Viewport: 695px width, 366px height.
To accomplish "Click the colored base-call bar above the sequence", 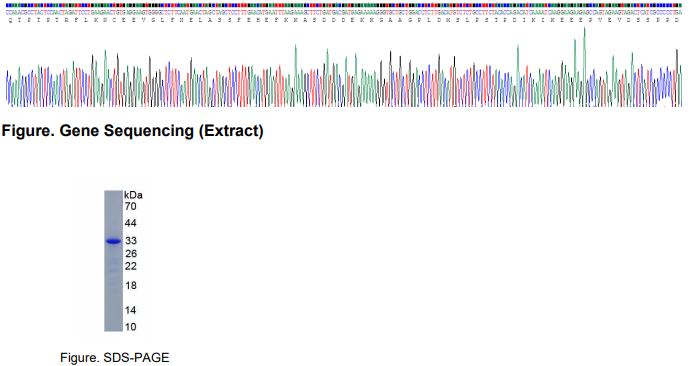I will [344, 5].
